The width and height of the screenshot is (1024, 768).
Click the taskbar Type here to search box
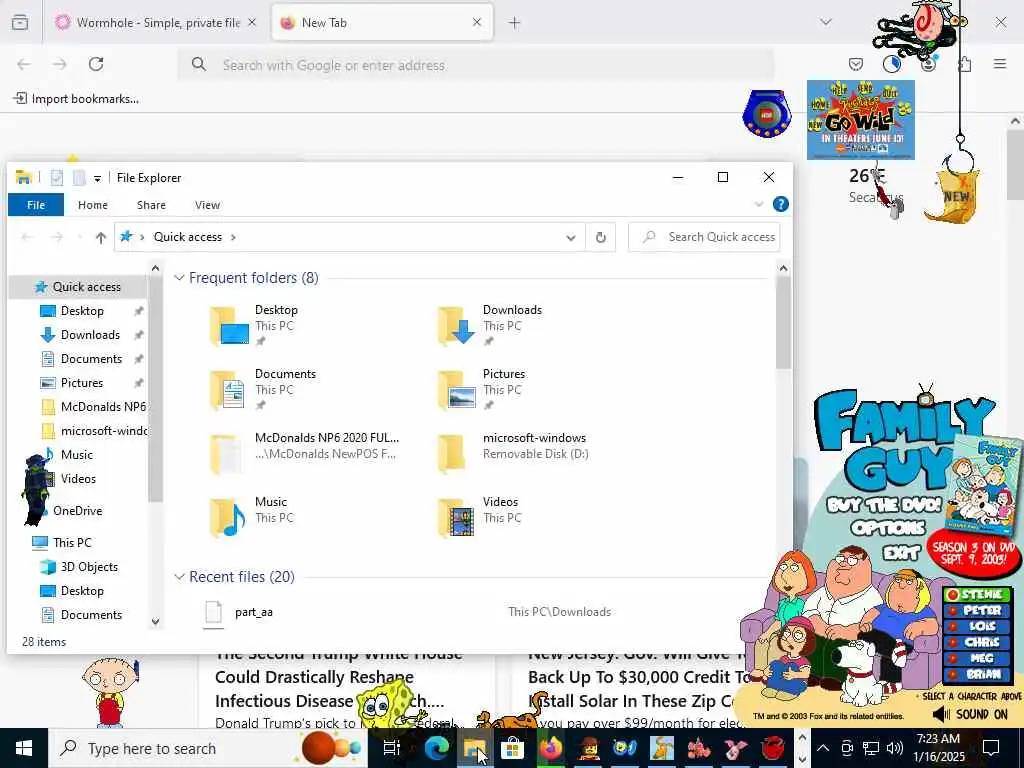(209, 748)
